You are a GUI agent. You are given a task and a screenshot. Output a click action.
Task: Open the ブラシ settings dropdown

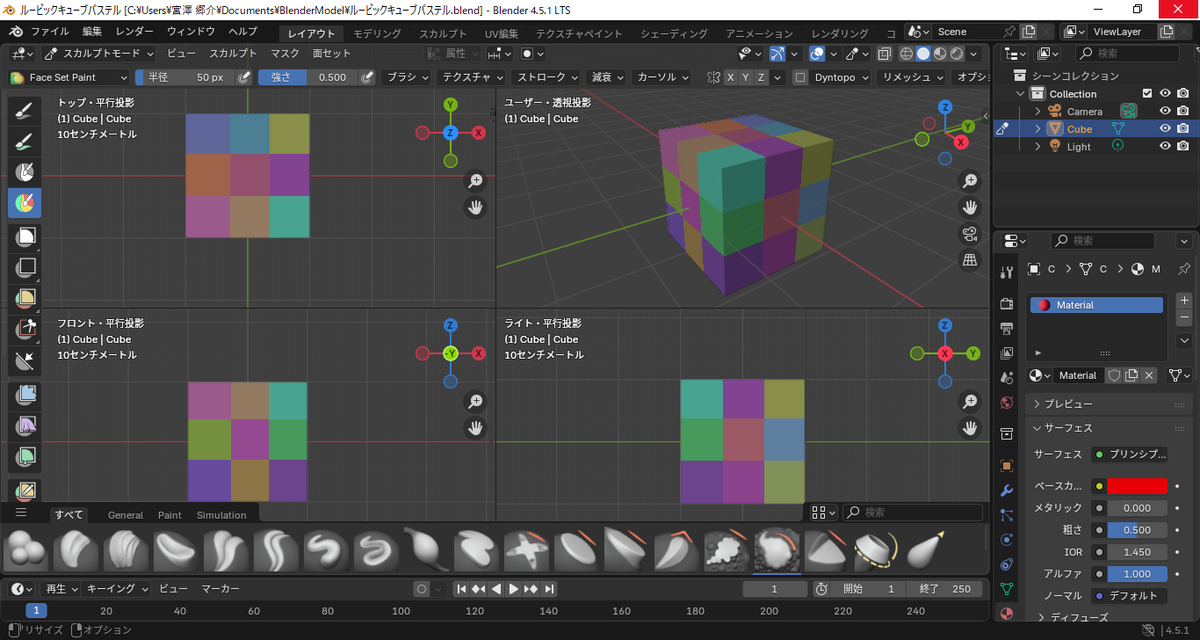point(407,77)
